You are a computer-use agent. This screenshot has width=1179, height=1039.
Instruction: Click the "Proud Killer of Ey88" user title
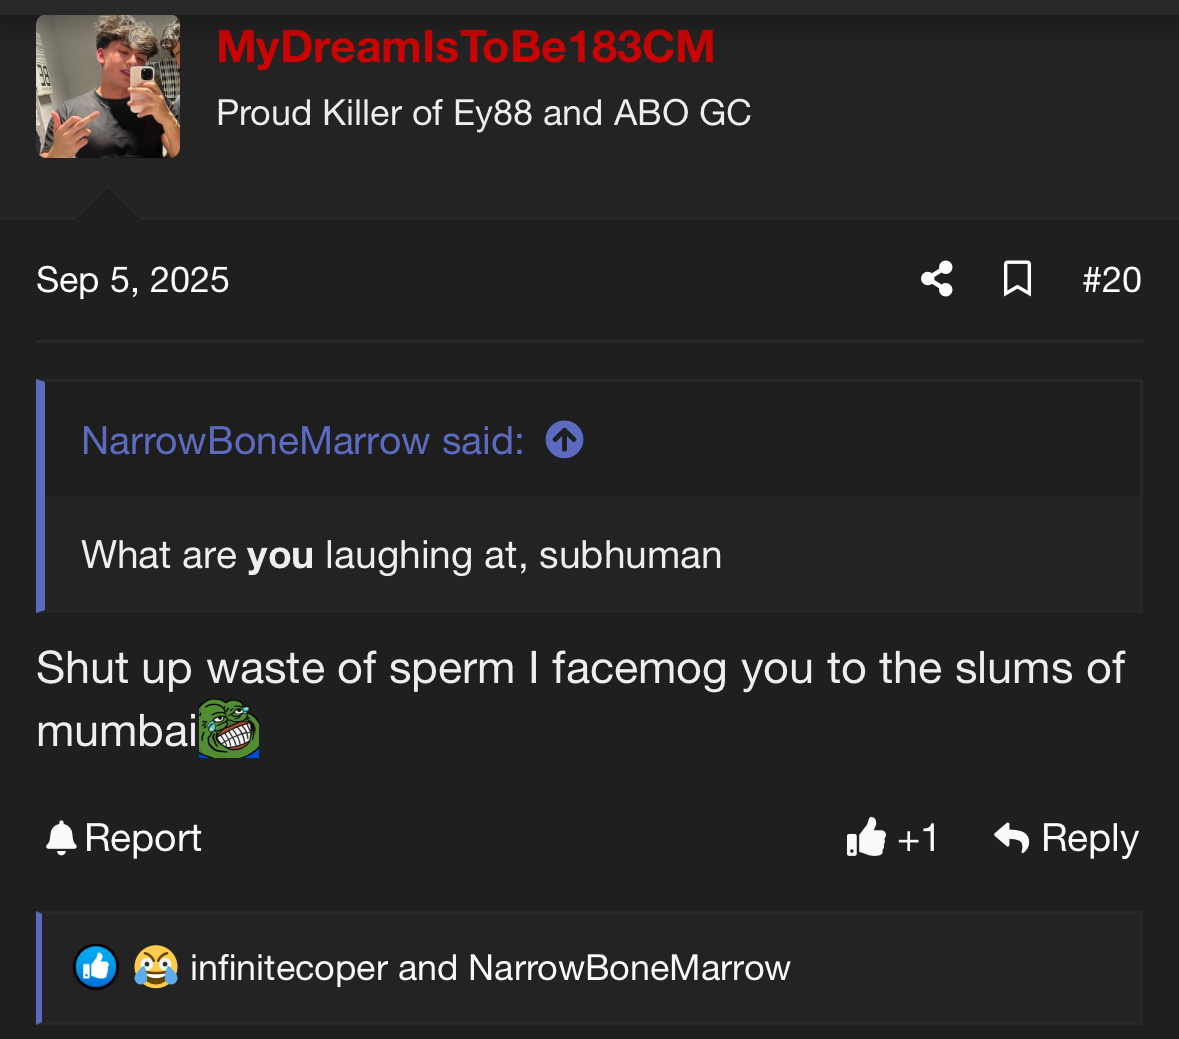[x=483, y=113]
